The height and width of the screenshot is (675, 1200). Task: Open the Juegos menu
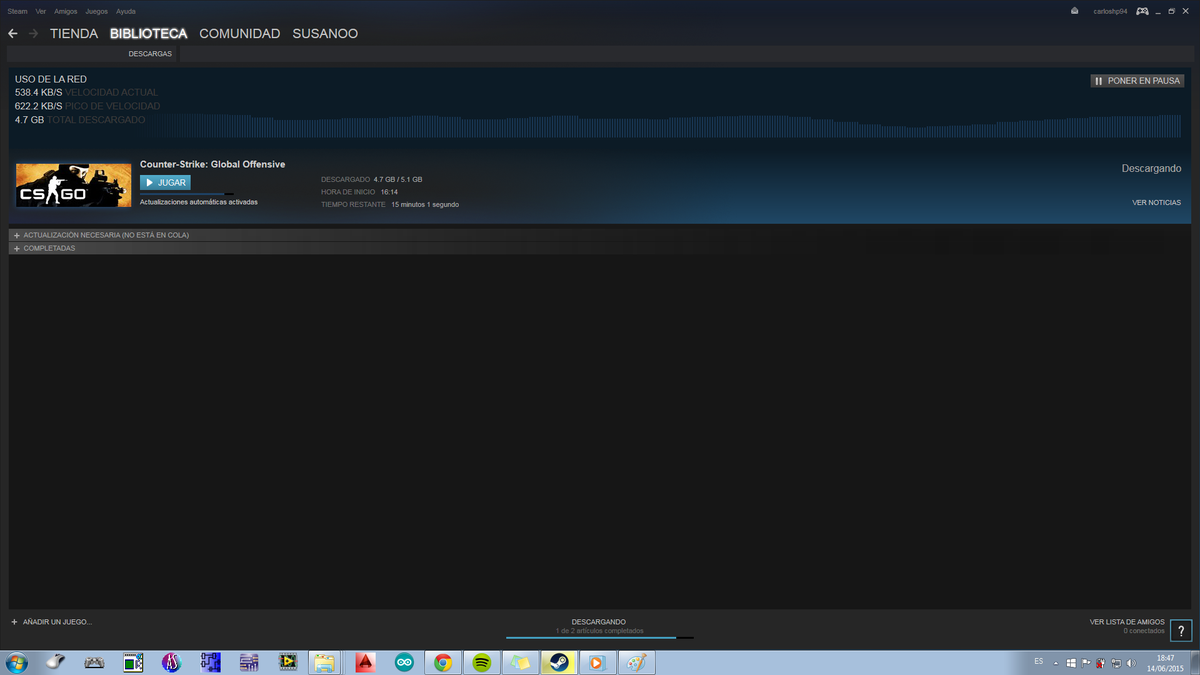point(96,11)
